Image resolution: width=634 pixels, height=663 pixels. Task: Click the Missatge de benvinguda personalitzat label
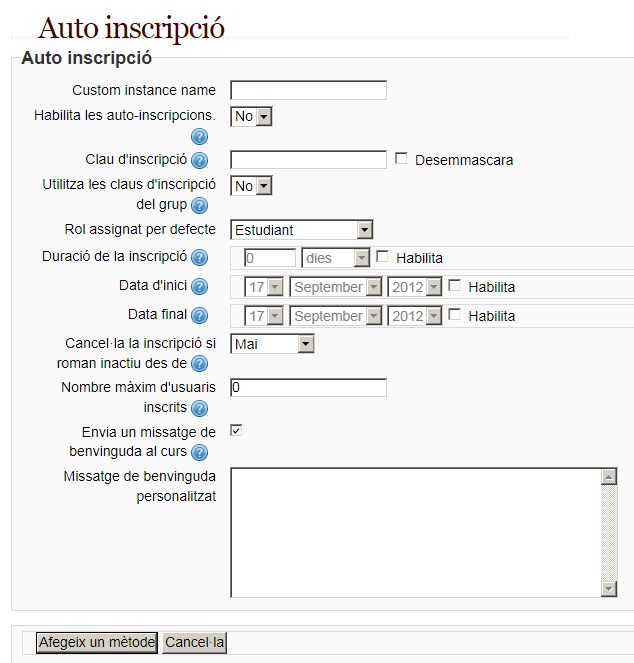140,486
